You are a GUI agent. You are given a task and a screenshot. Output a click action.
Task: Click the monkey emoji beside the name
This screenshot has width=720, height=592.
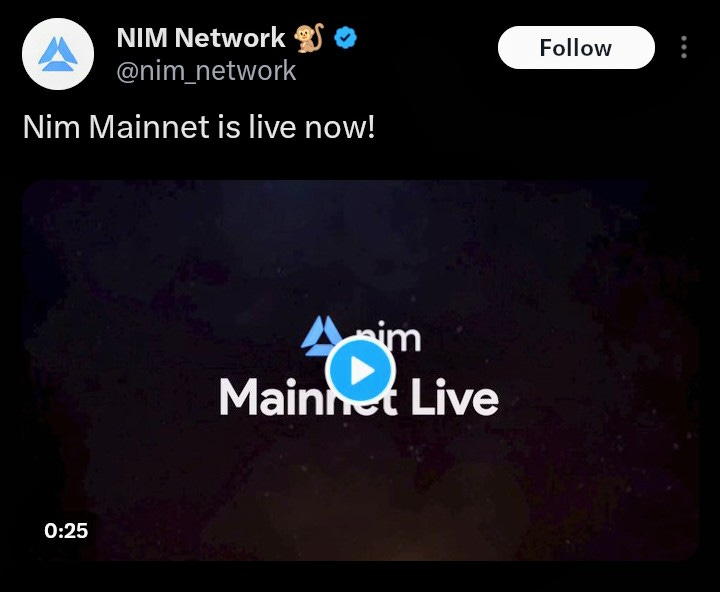point(308,38)
